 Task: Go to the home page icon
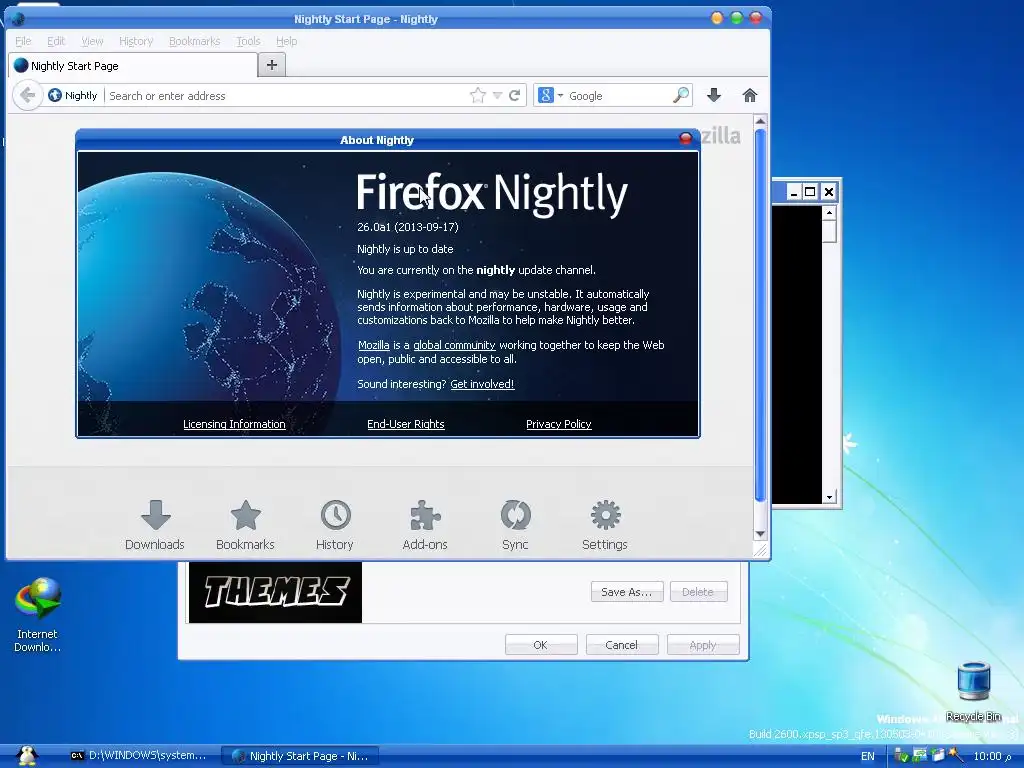[x=750, y=95]
